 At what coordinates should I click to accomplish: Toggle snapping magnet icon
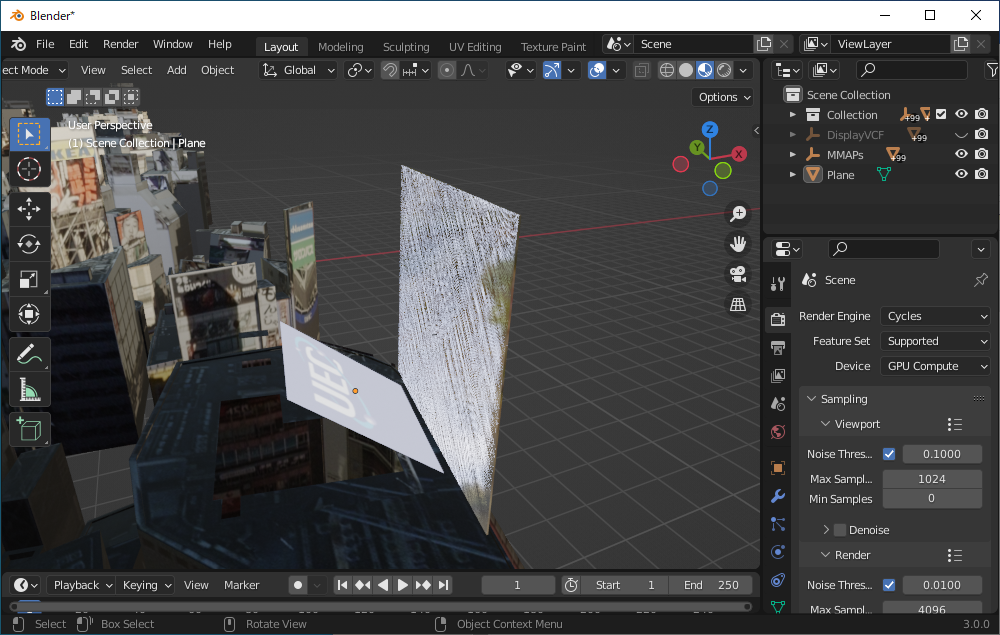[390, 70]
